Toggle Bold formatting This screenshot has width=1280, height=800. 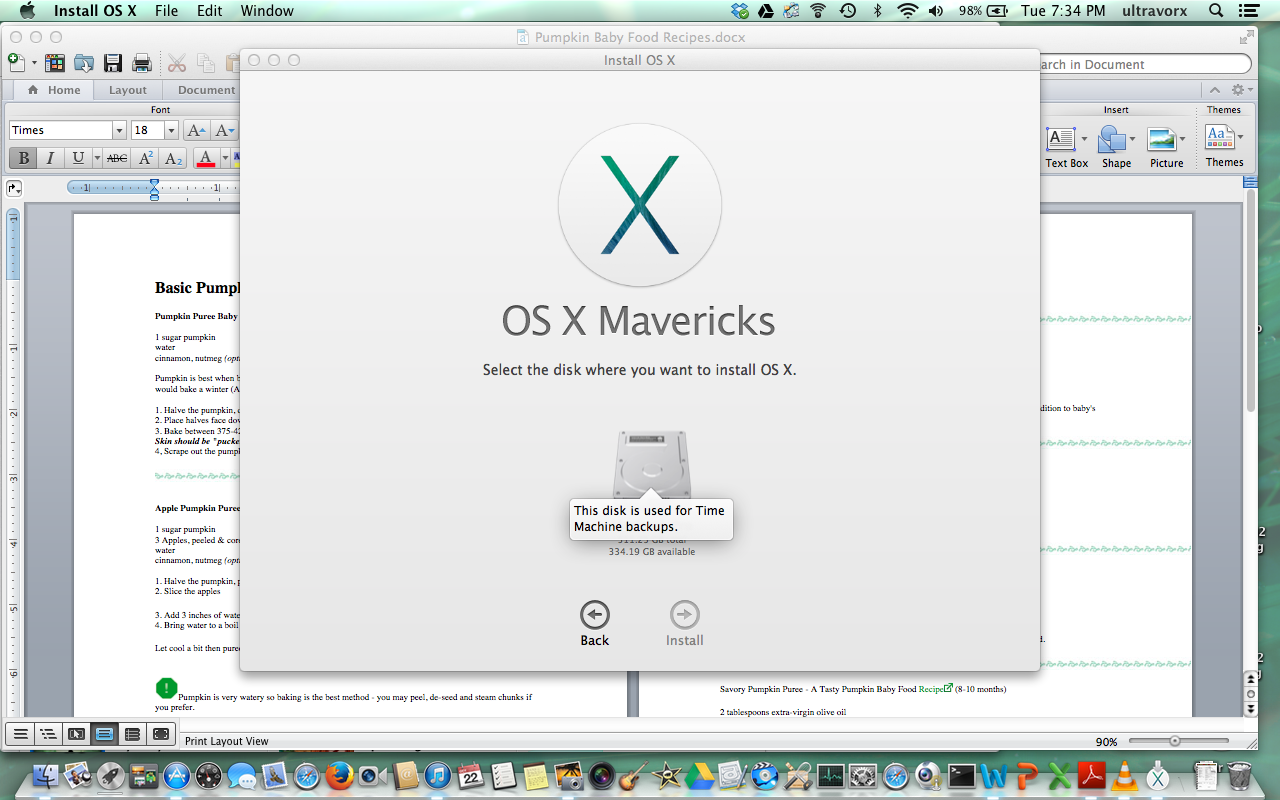coord(23,158)
